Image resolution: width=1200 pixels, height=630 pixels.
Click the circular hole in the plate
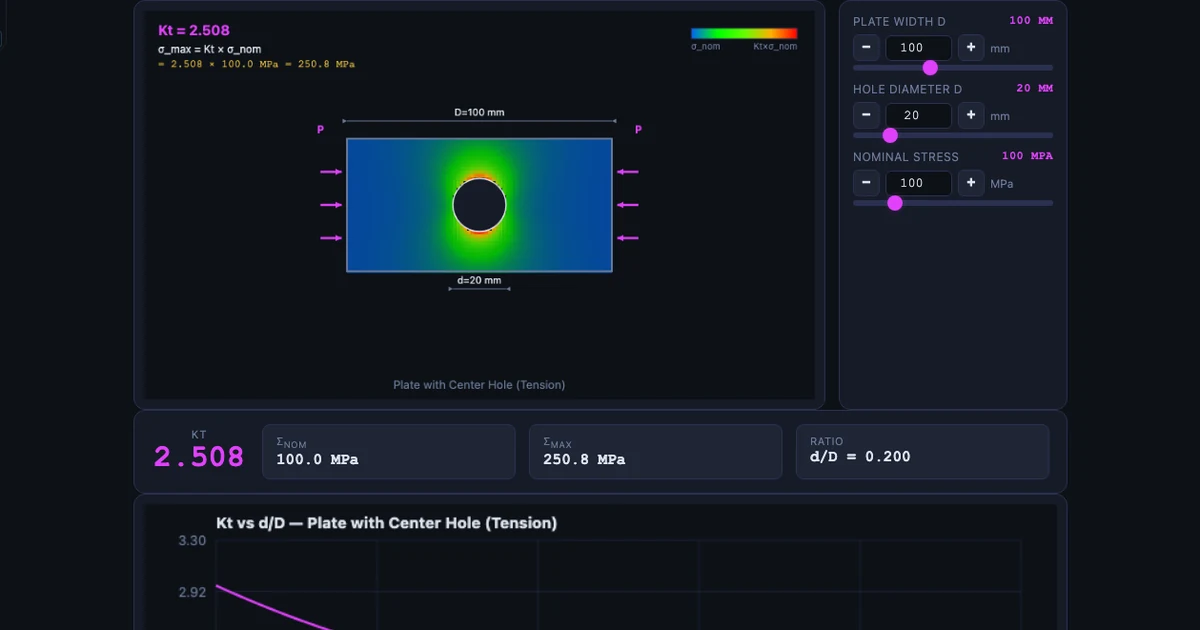click(x=479, y=205)
